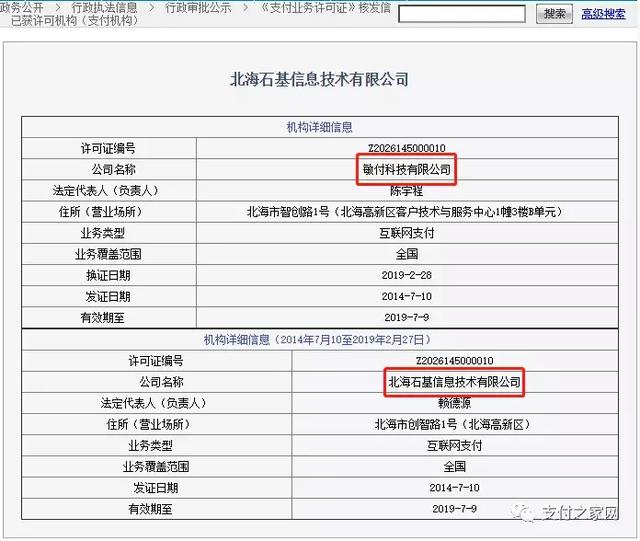Click the second table's 法定代表人（负责人） label

155,403
